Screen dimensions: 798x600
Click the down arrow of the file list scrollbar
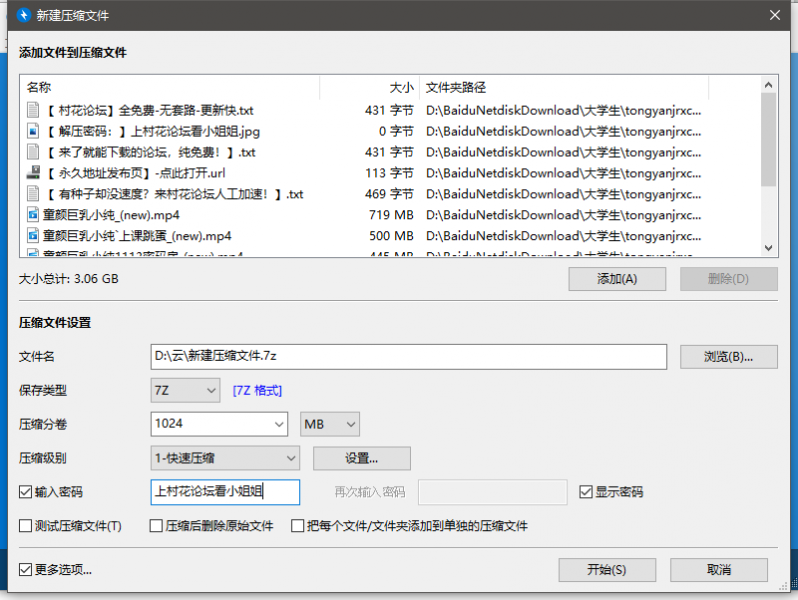click(768, 248)
